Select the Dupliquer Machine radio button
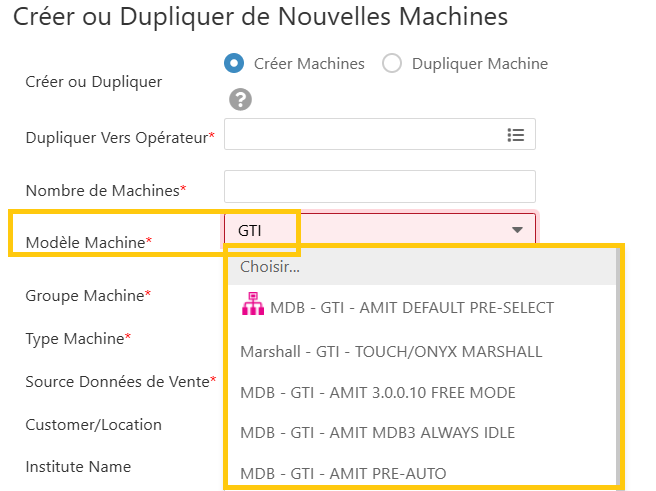The width and height of the screenshot is (656, 491). coord(392,64)
